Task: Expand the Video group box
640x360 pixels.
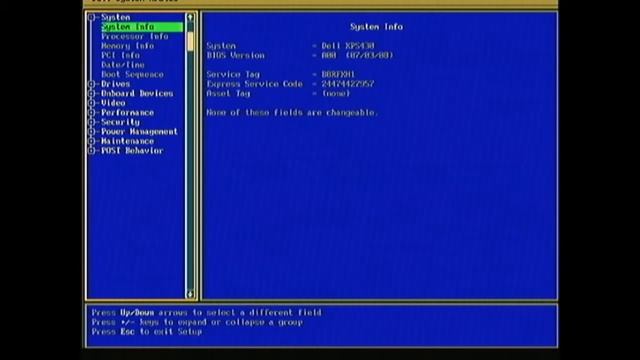Action: pyautogui.click(x=92, y=103)
